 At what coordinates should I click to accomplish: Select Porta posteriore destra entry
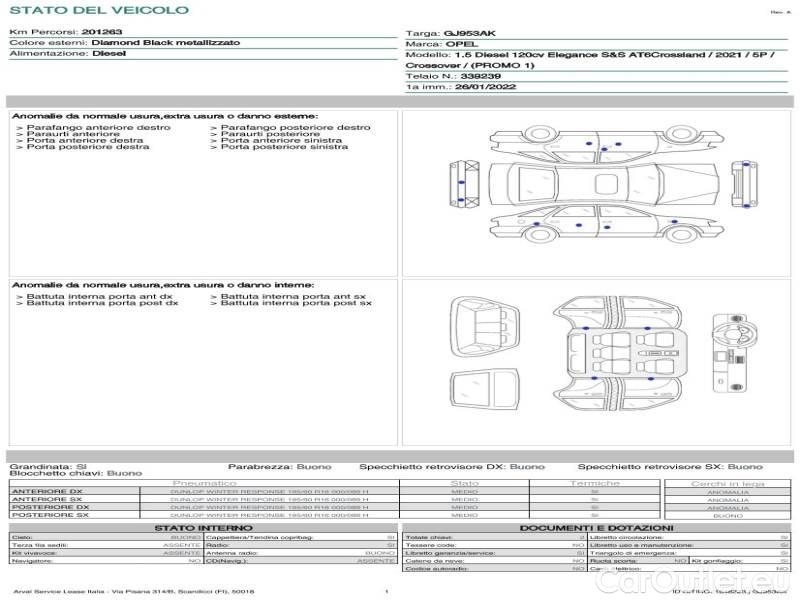click(x=88, y=146)
